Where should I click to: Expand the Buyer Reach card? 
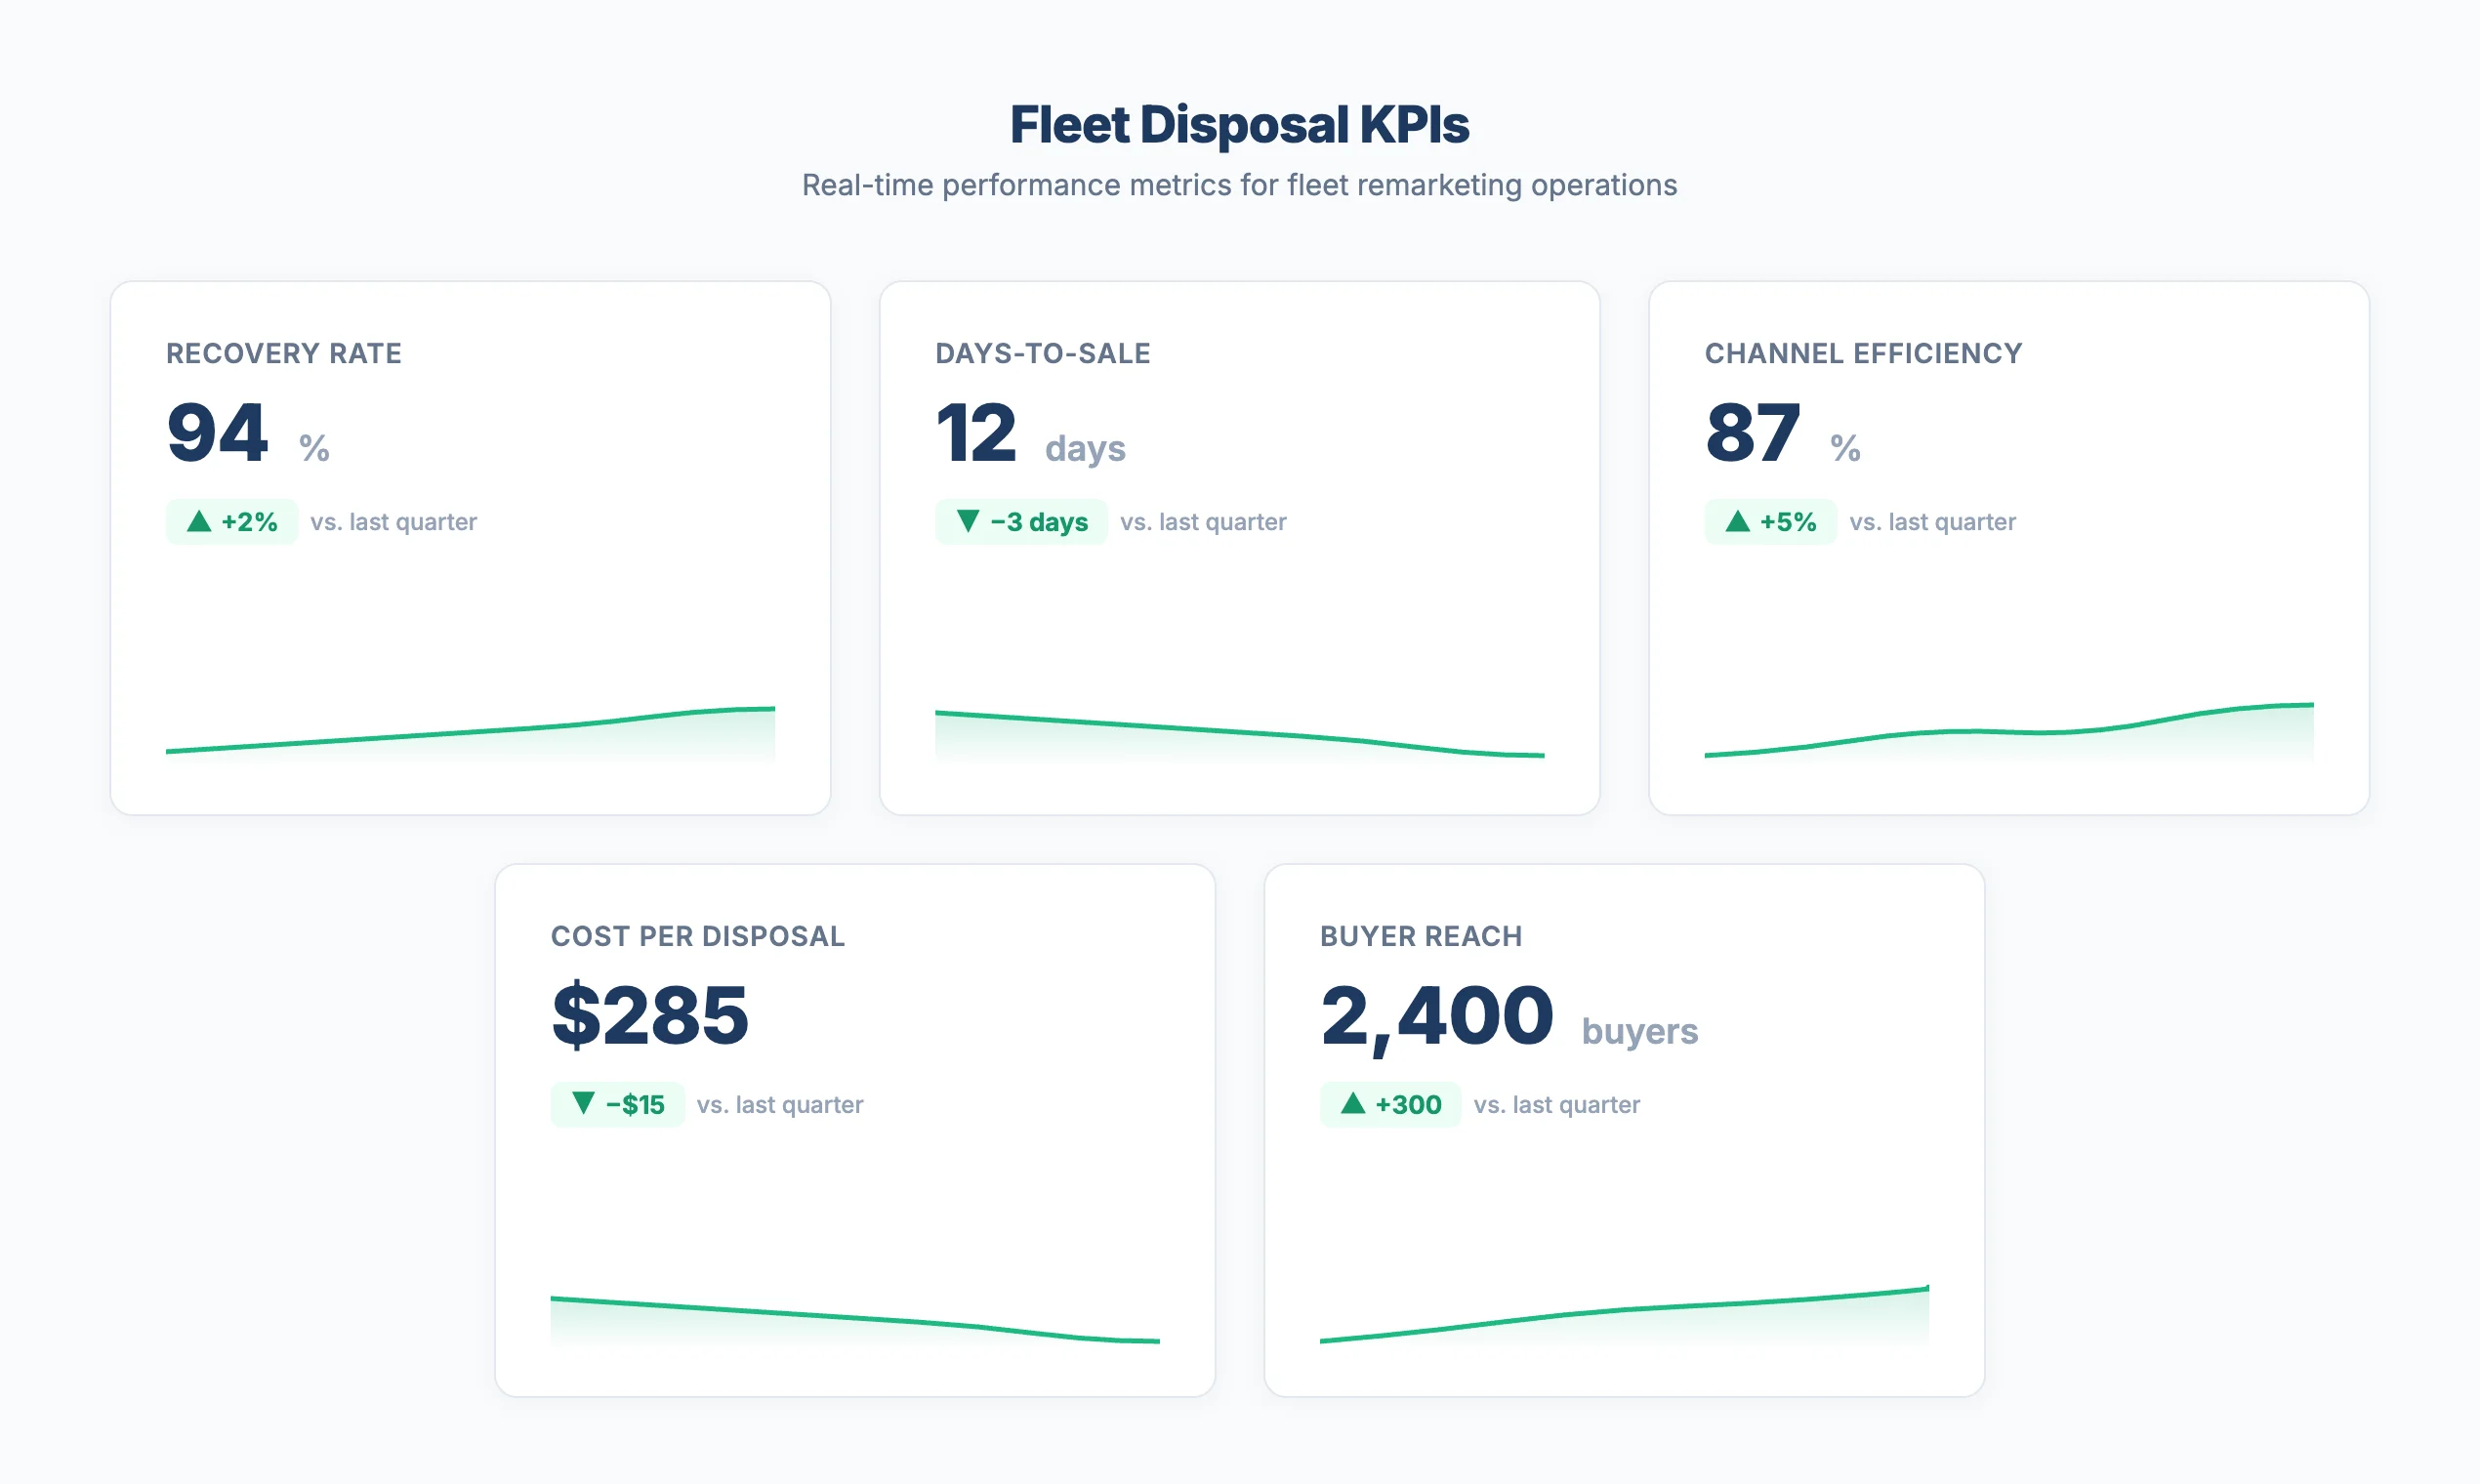[1624, 1200]
